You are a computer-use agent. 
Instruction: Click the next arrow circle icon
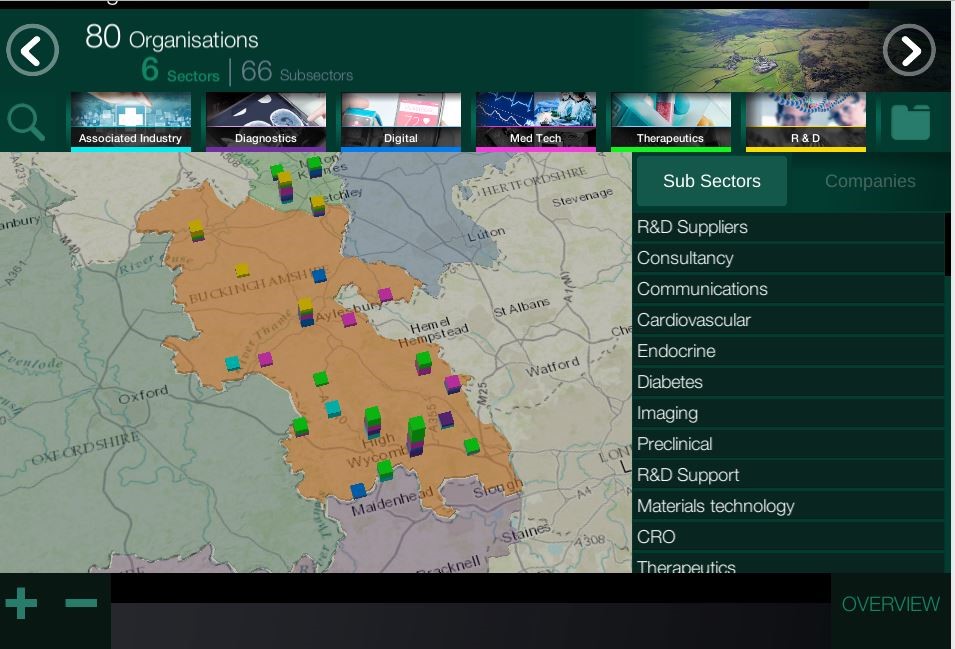pyautogui.click(x=909, y=50)
